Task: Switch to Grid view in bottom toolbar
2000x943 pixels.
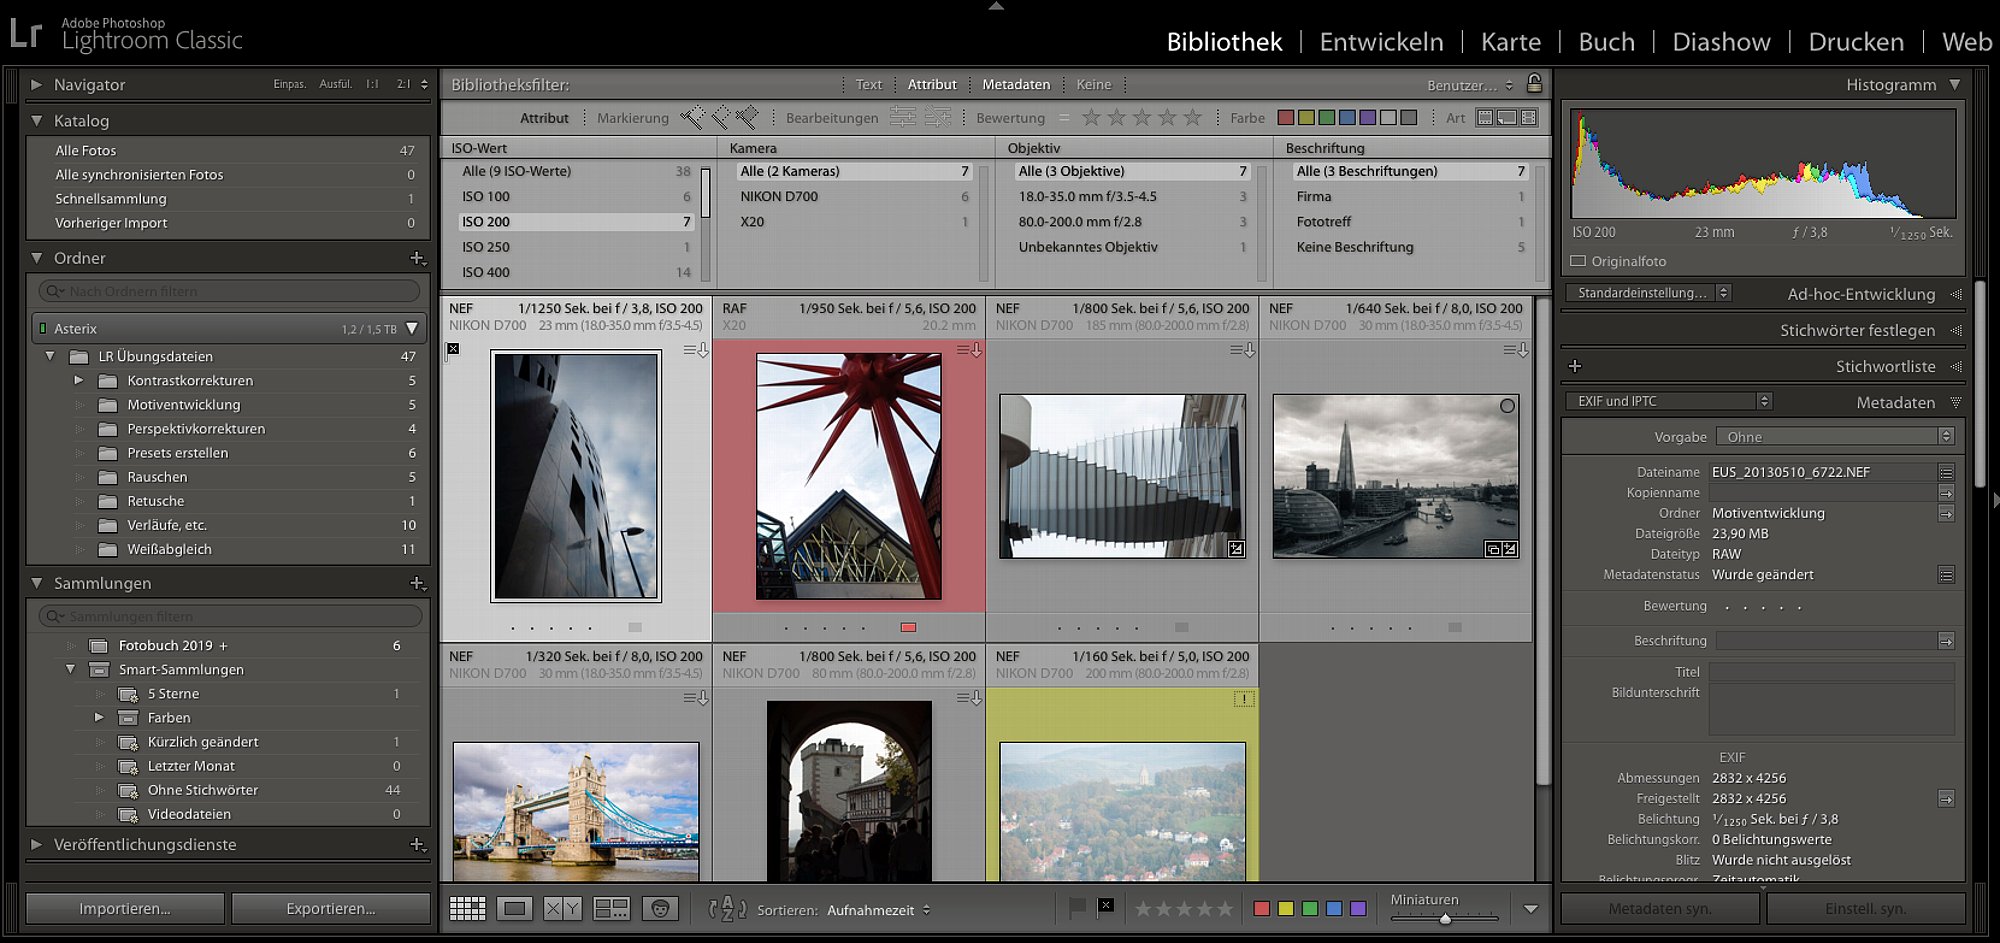Action: (x=467, y=908)
